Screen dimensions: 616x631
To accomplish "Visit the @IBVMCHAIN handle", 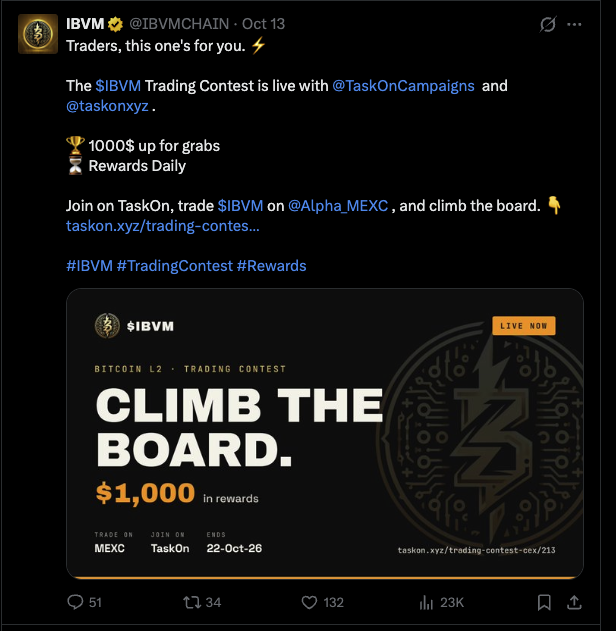I will [179, 24].
